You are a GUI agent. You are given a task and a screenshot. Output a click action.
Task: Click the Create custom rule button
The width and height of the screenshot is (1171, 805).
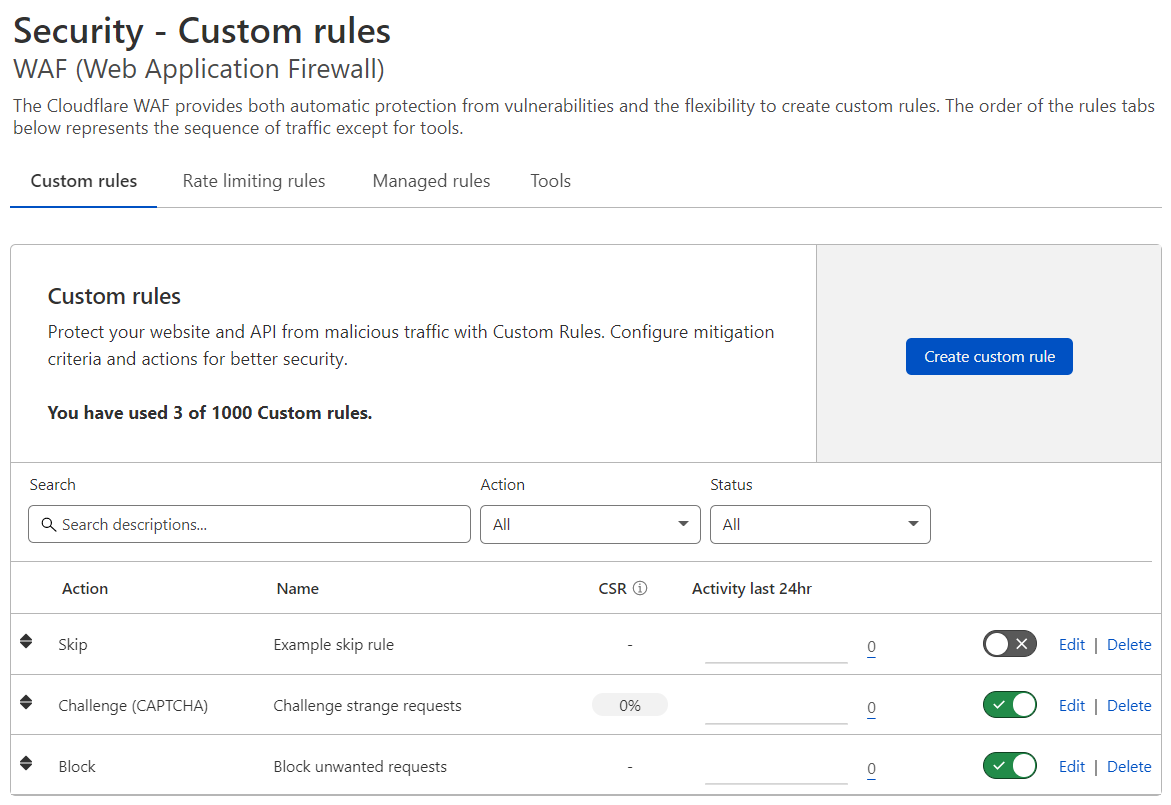tap(989, 356)
